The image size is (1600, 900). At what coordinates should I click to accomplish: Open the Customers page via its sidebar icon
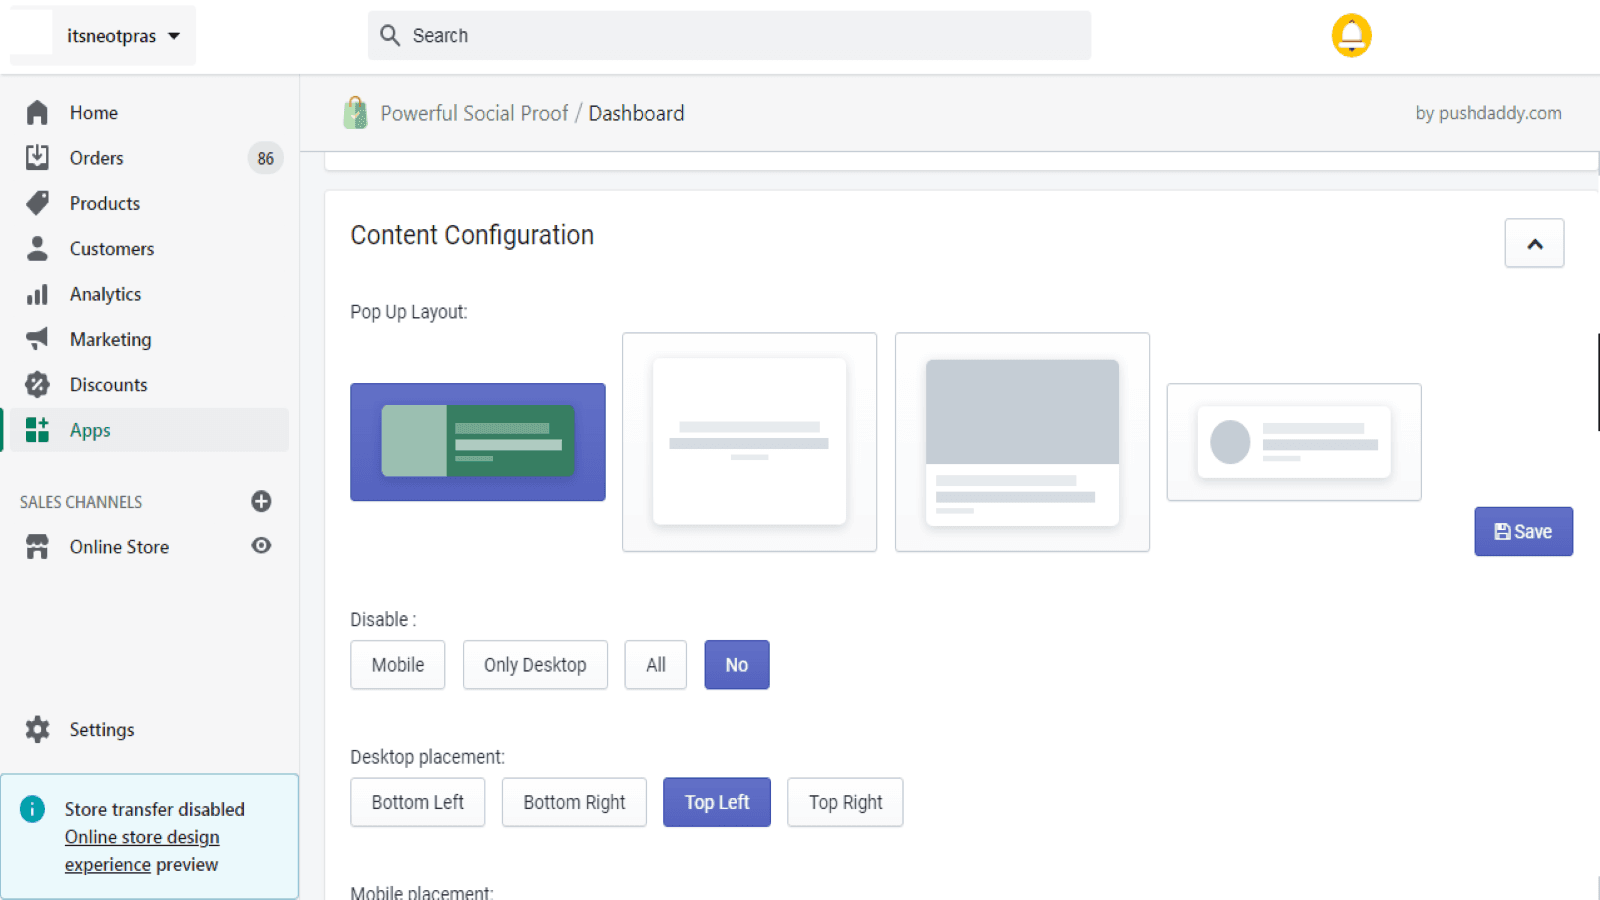click(x=37, y=248)
